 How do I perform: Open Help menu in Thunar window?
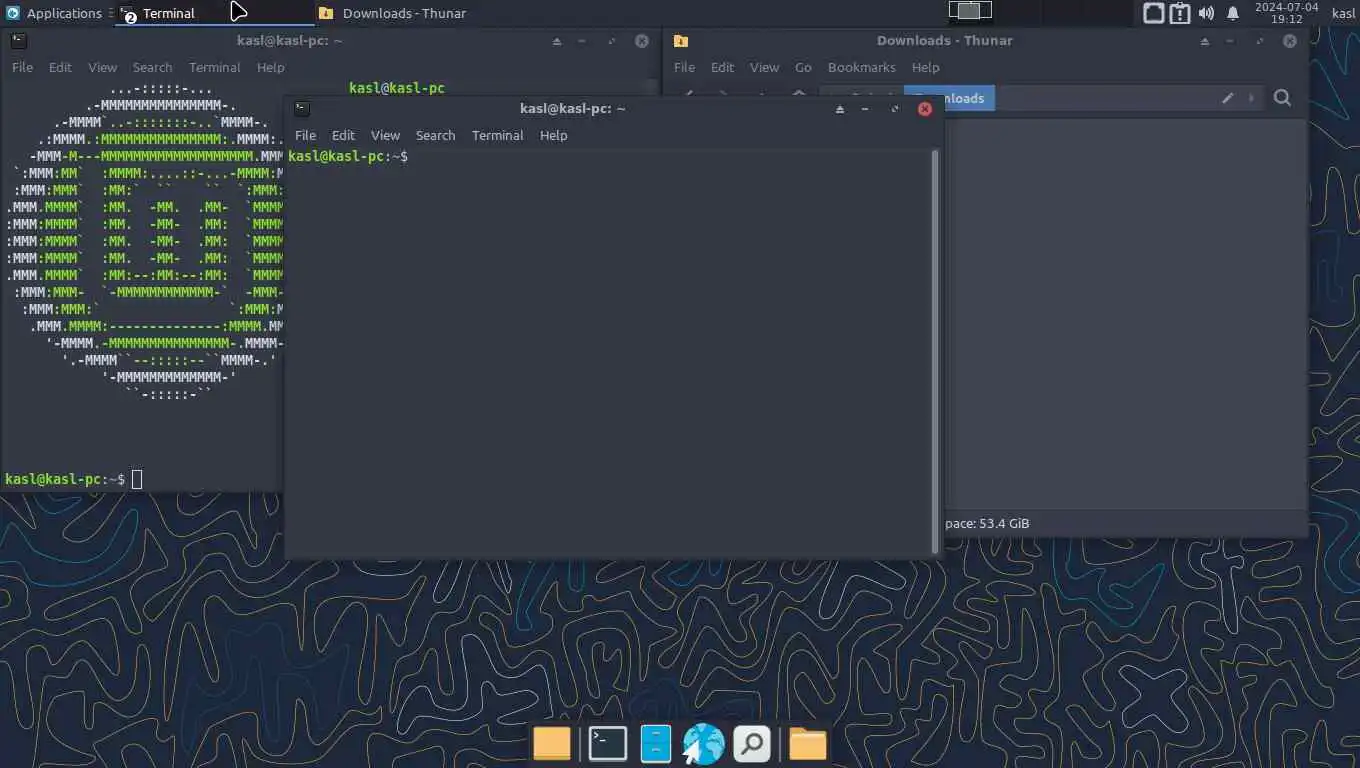(x=925, y=67)
